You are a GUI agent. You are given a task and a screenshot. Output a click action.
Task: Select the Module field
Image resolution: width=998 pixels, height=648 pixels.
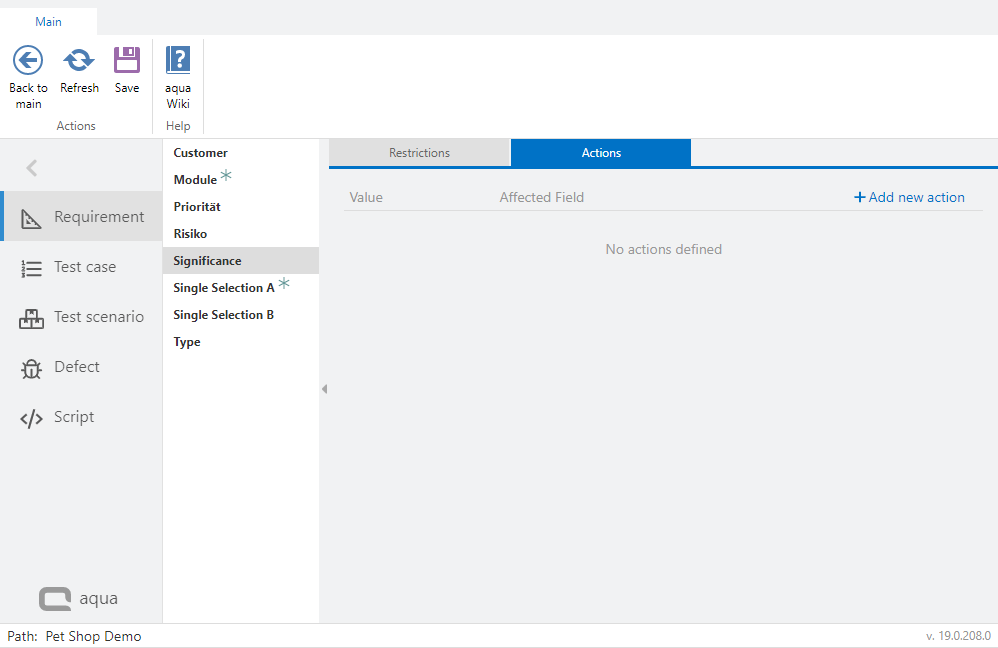[195, 180]
